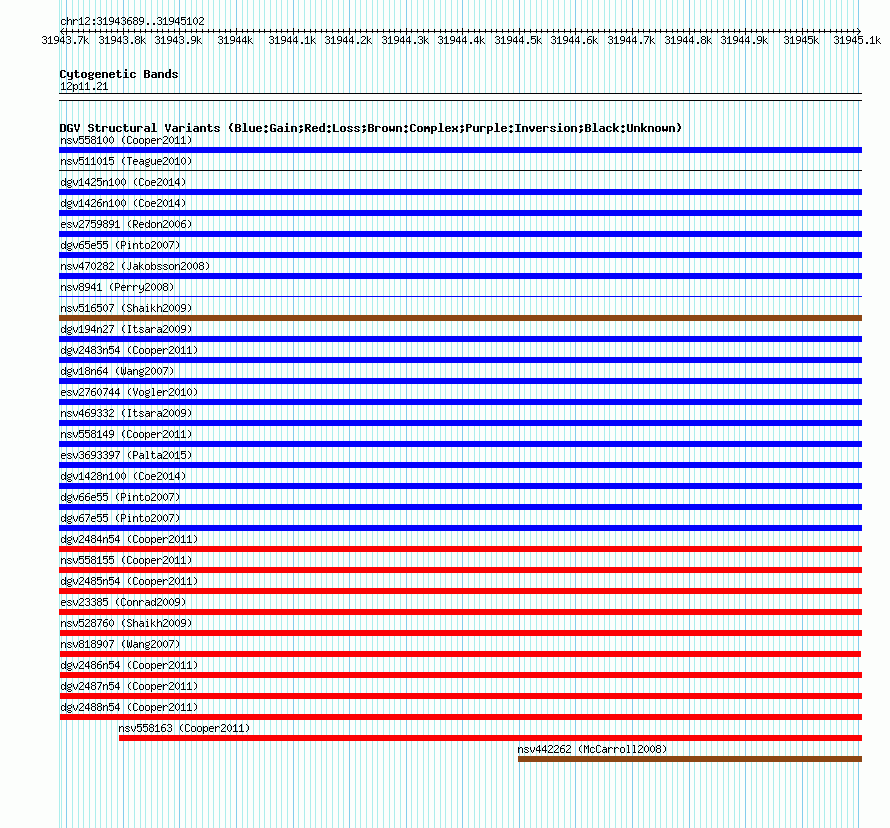
Task: Click the 31944k ruler position
Action: point(235,40)
